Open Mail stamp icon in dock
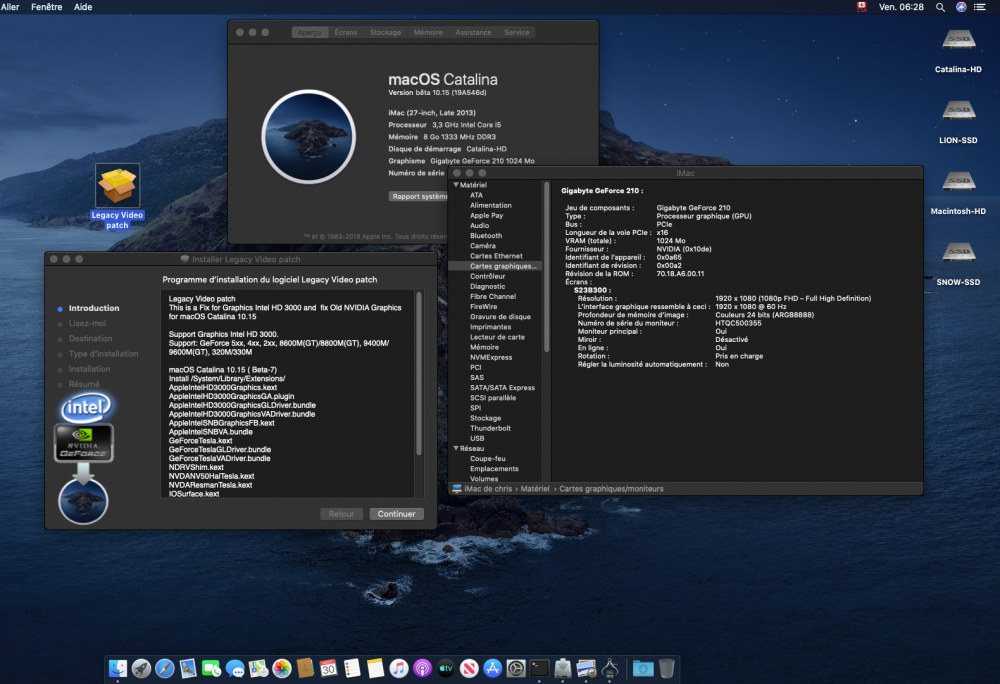Image resolution: width=1000 pixels, height=684 pixels. (188, 668)
